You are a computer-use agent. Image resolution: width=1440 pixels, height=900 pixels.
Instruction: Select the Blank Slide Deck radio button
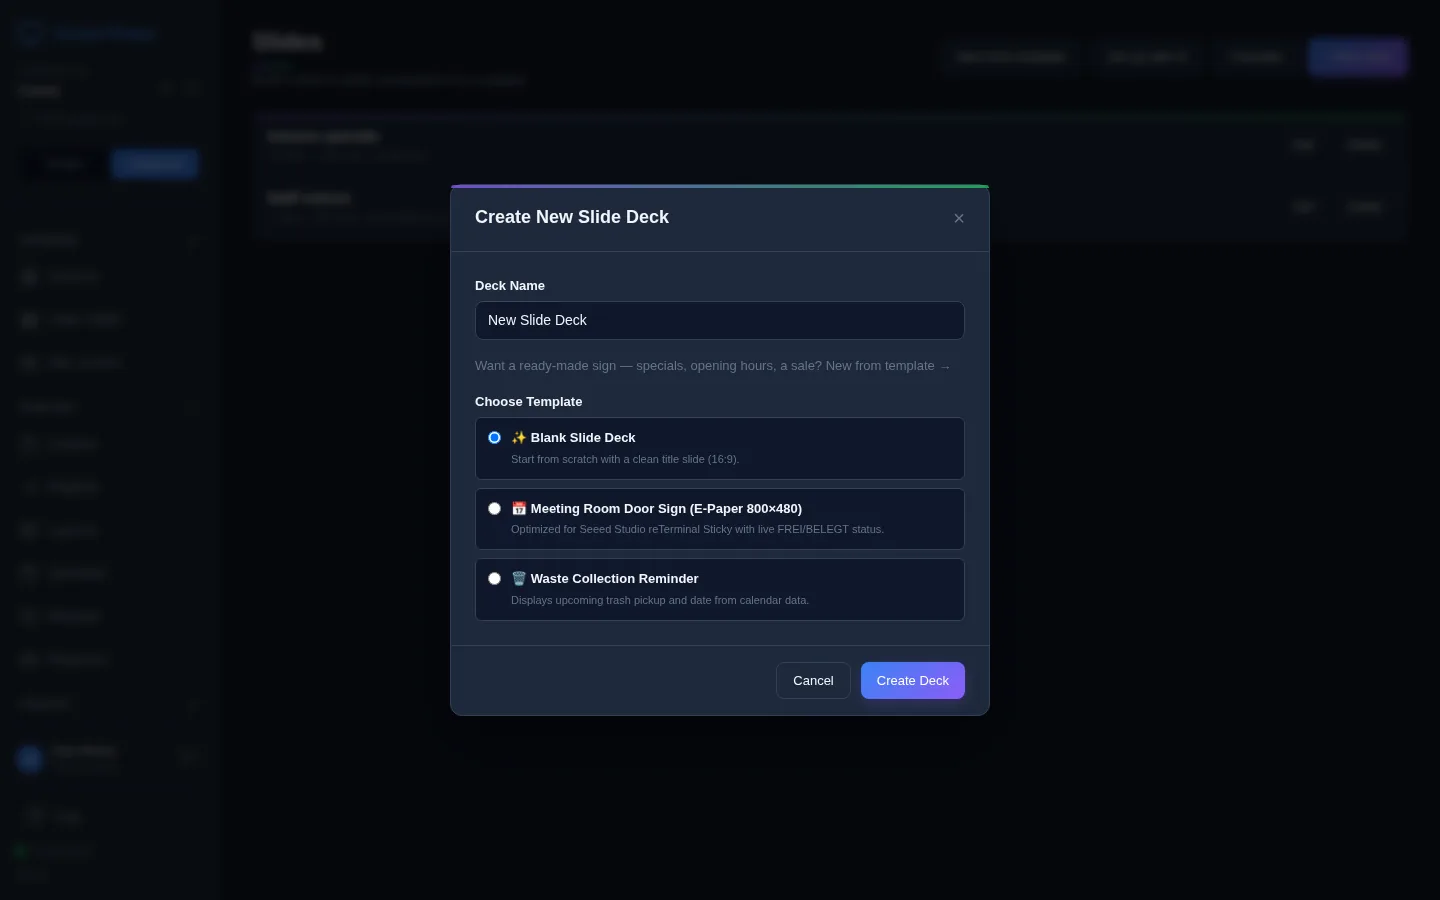click(494, 437)
